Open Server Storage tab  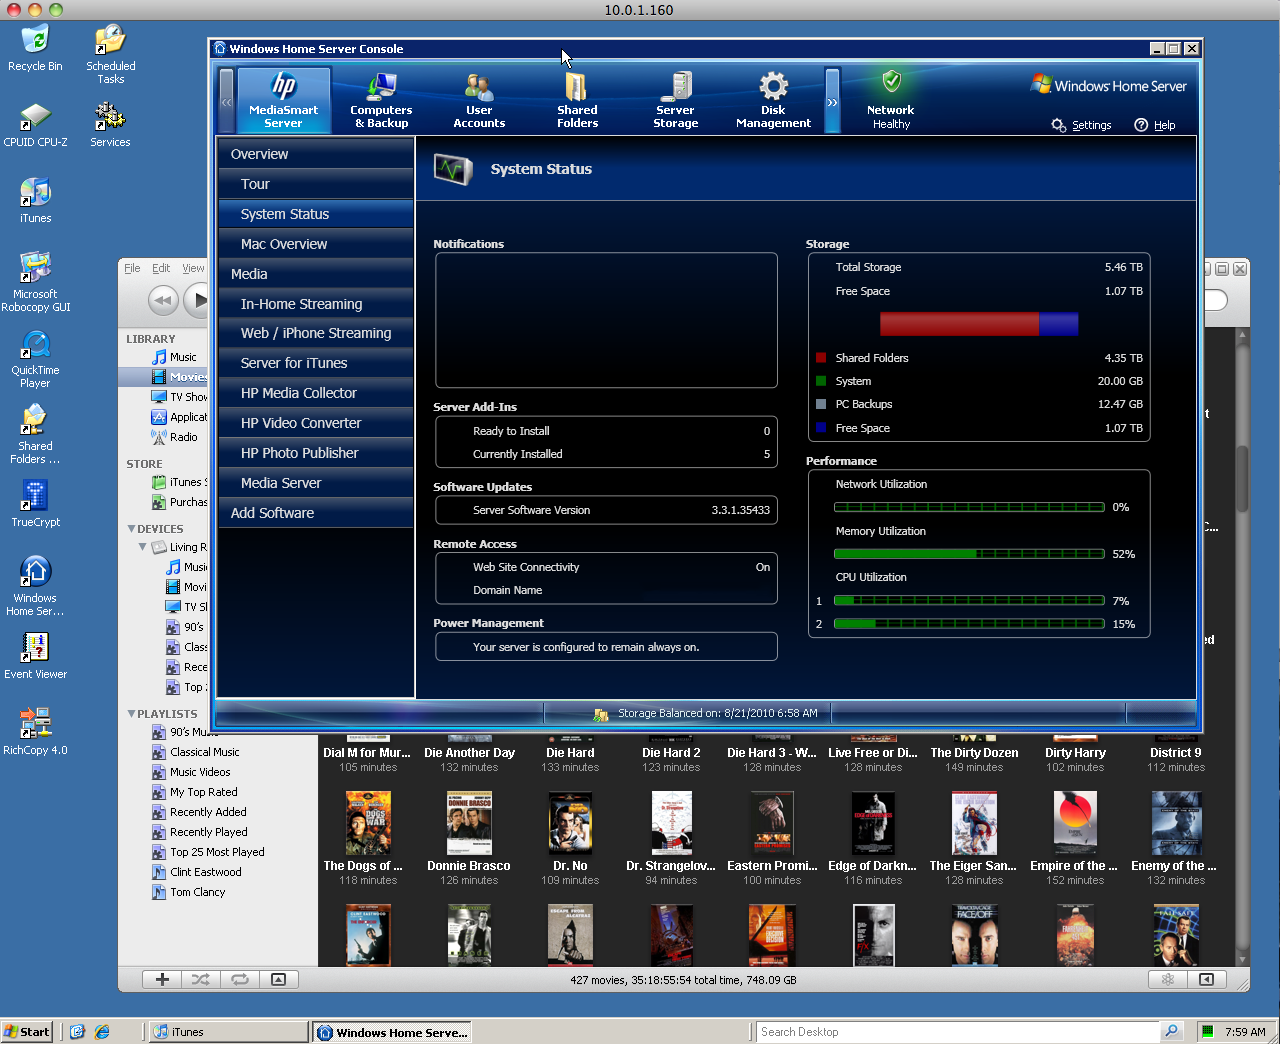[676, 100]
